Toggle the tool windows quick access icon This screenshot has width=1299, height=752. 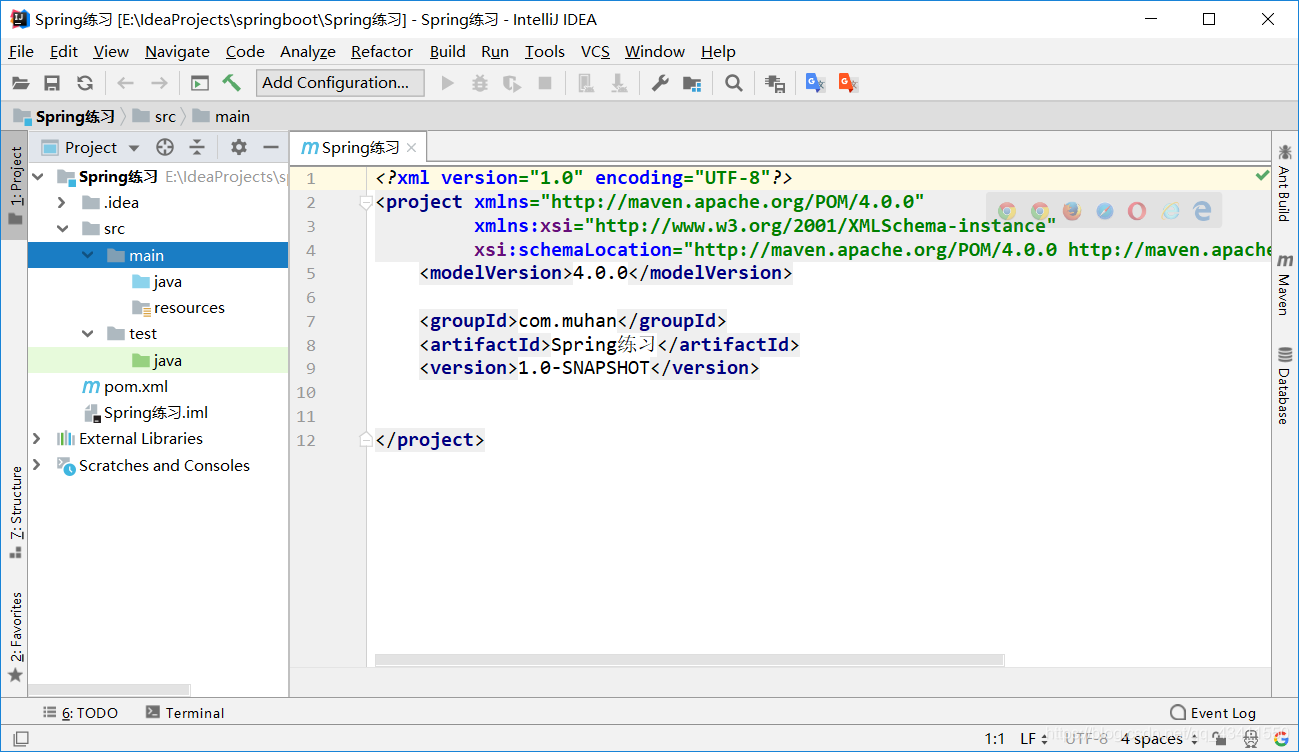pos(20,739)
